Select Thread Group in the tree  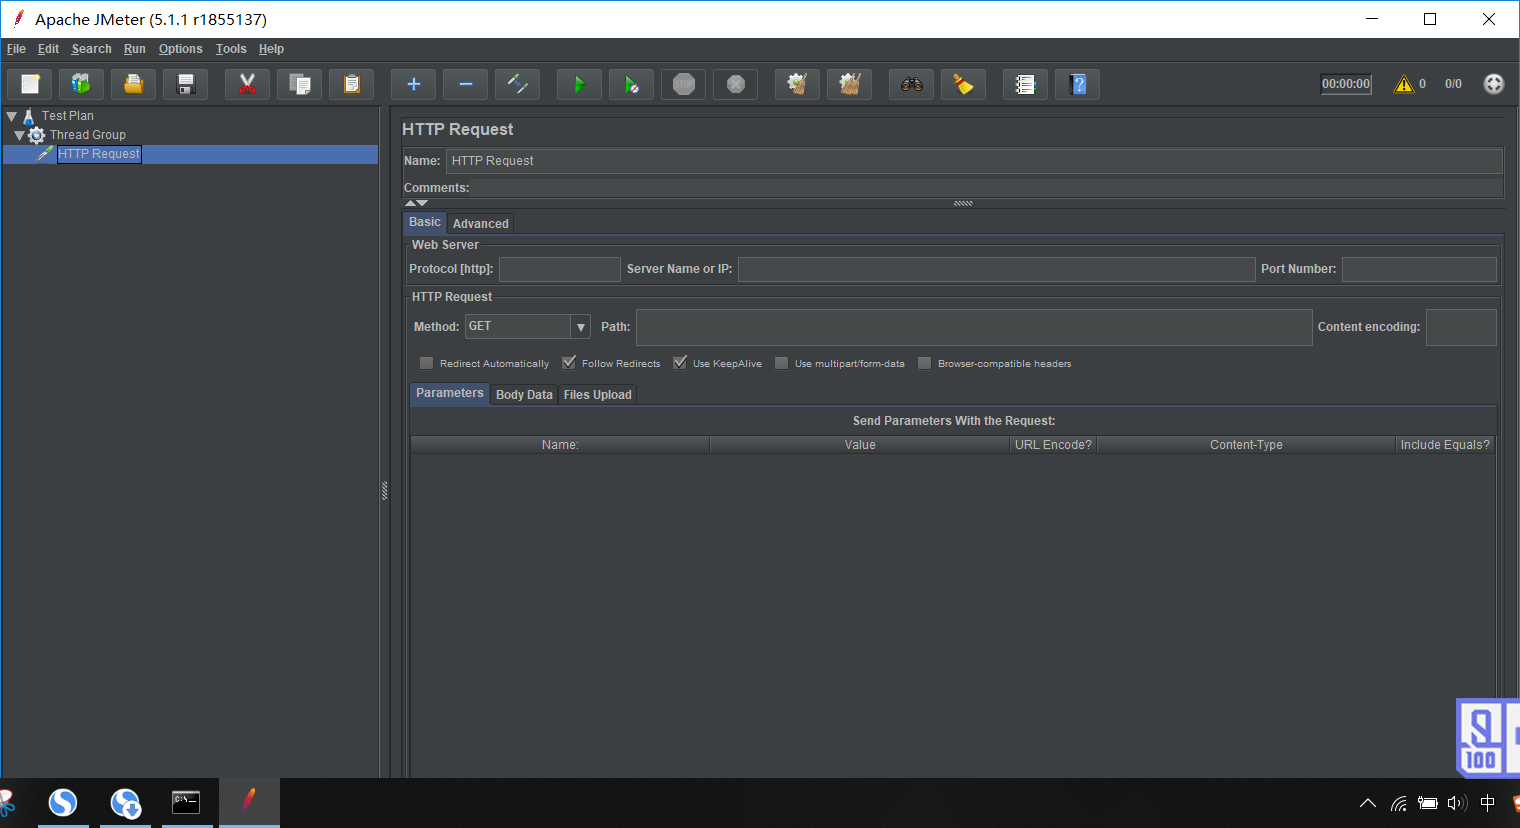tap(87, 135)
